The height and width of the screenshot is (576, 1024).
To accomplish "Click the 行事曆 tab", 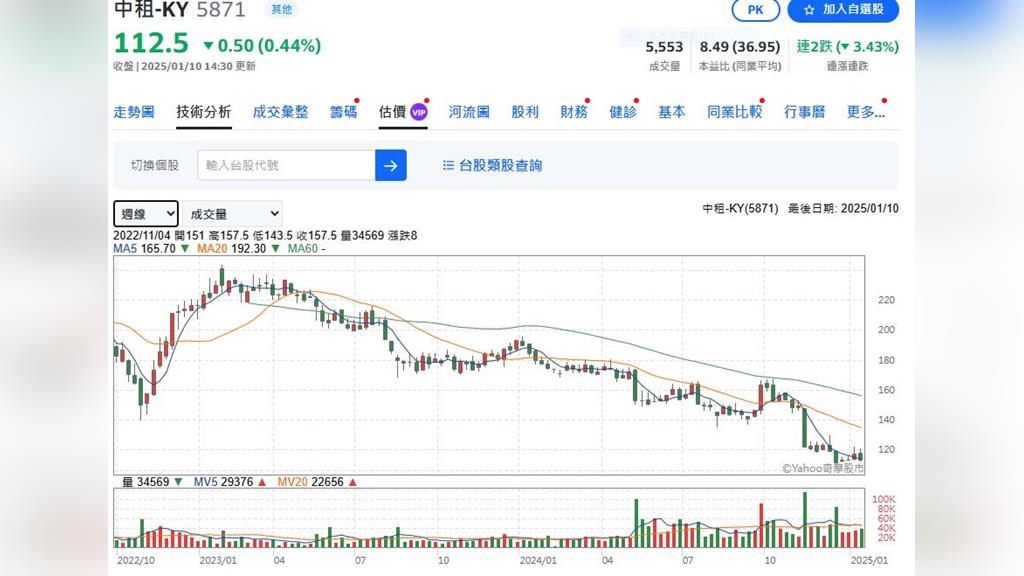I will pos(804,112).
